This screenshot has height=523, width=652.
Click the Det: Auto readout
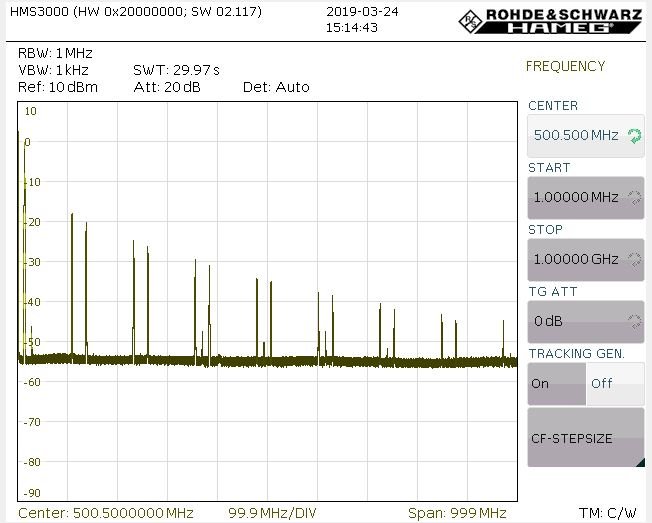click(276, 87)
